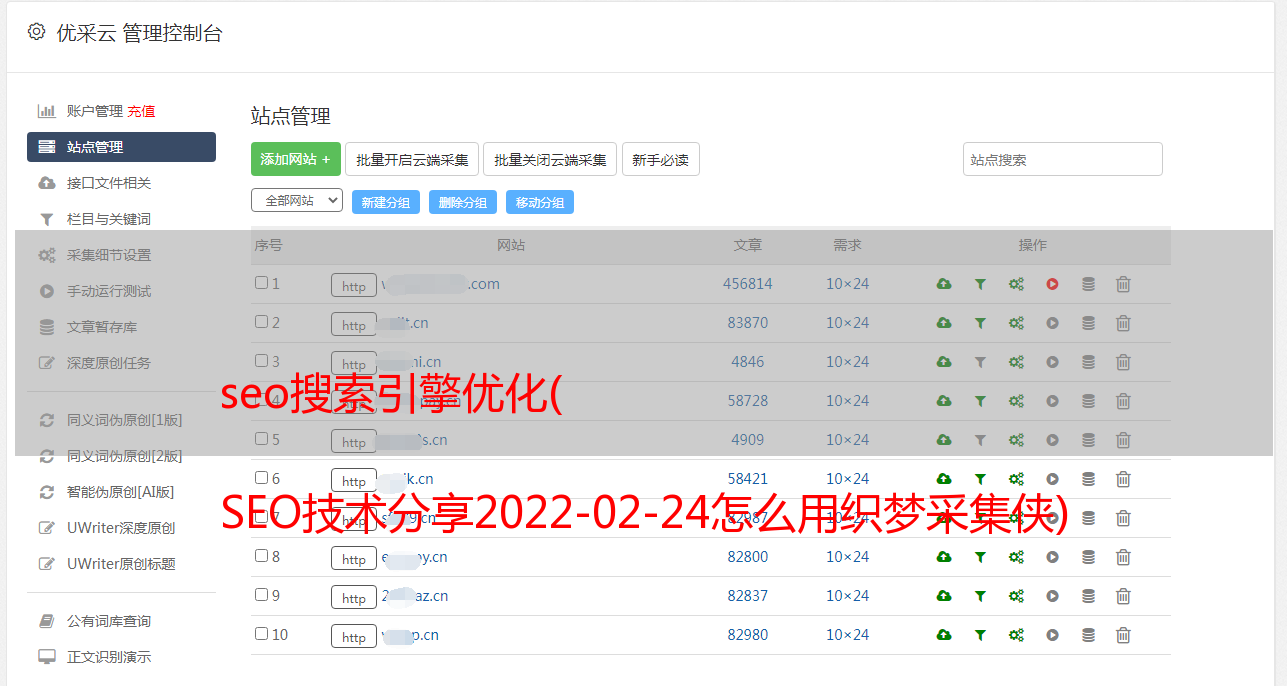Click the settings gear icon beside 优采云 title
This screenshot has height=686, width=1287.
[36, 32]
